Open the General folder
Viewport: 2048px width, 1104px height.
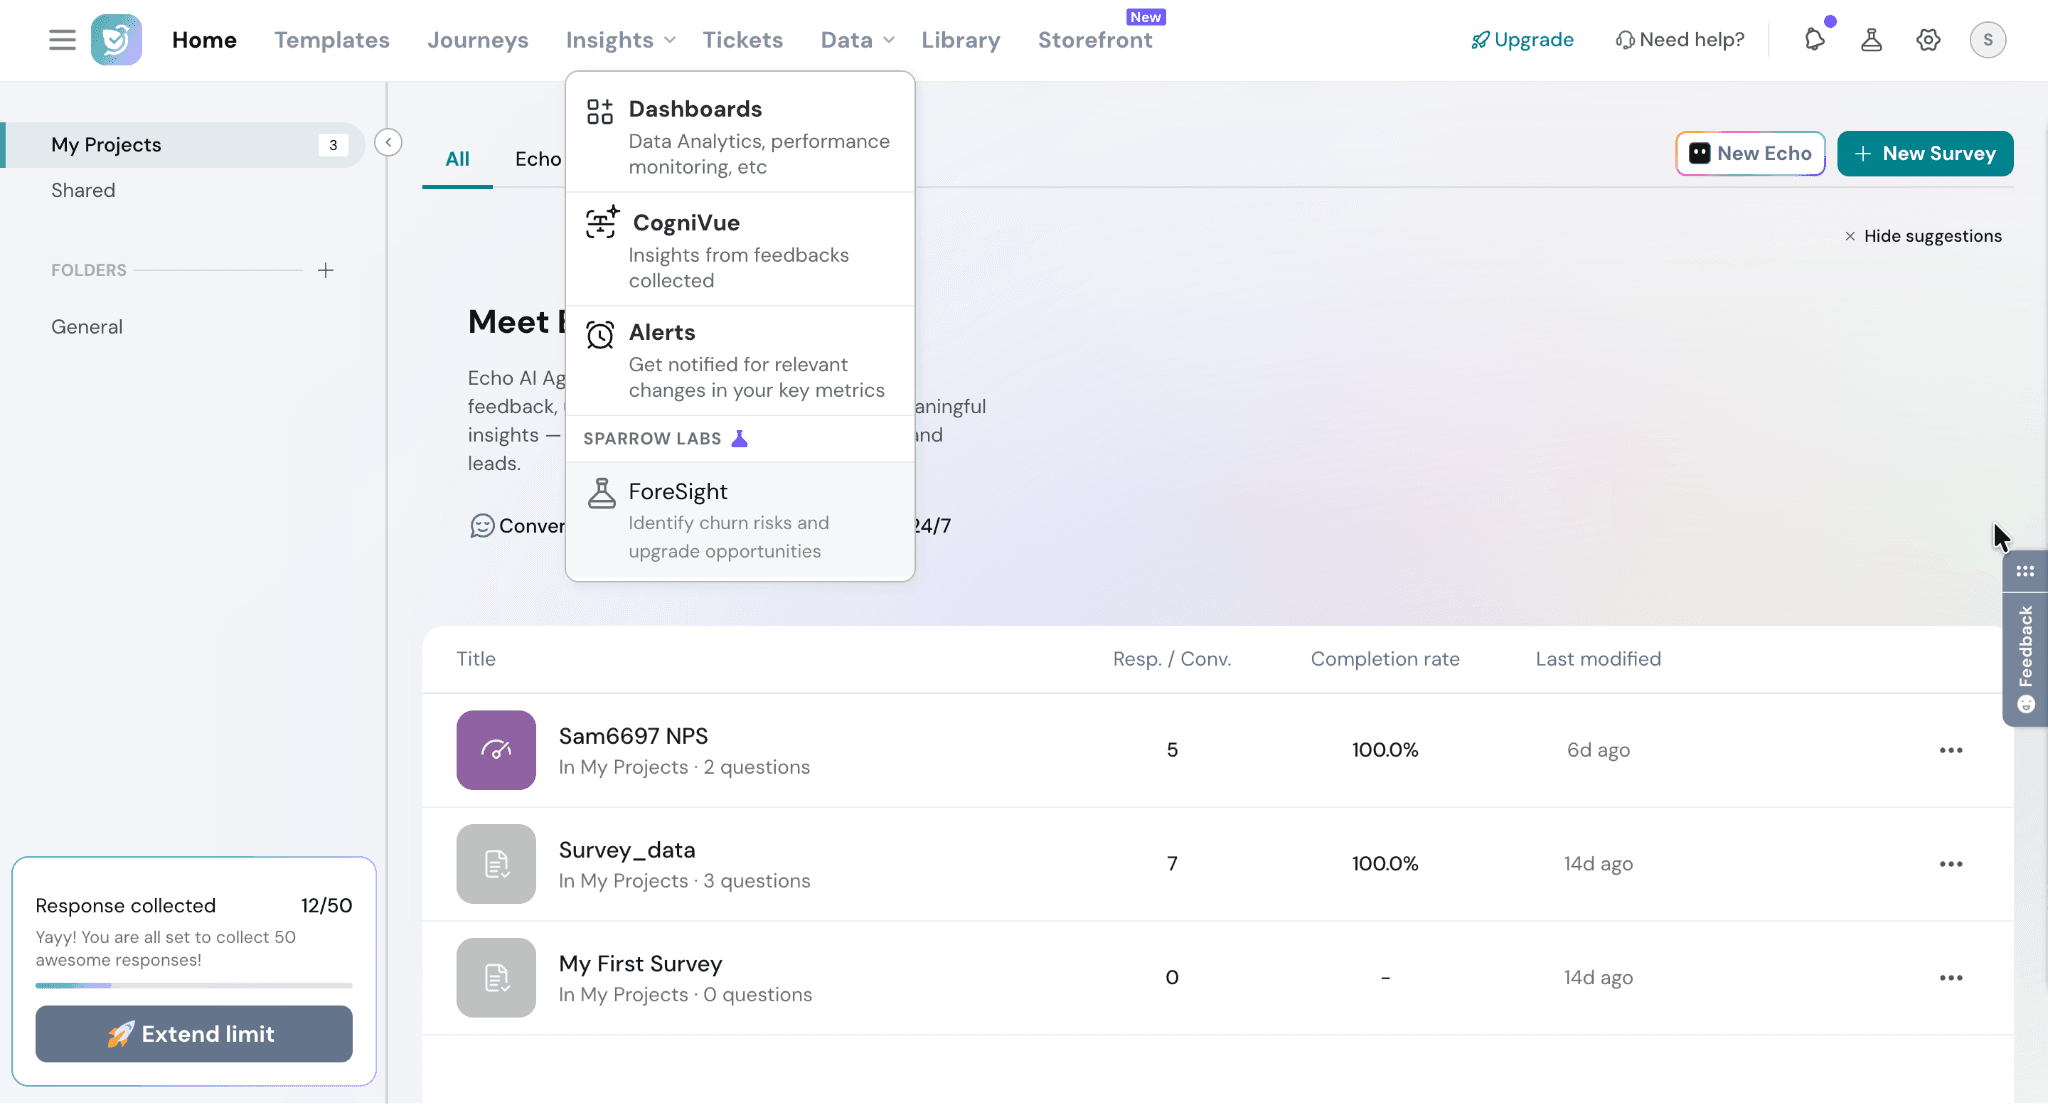(x=87, y=327)
